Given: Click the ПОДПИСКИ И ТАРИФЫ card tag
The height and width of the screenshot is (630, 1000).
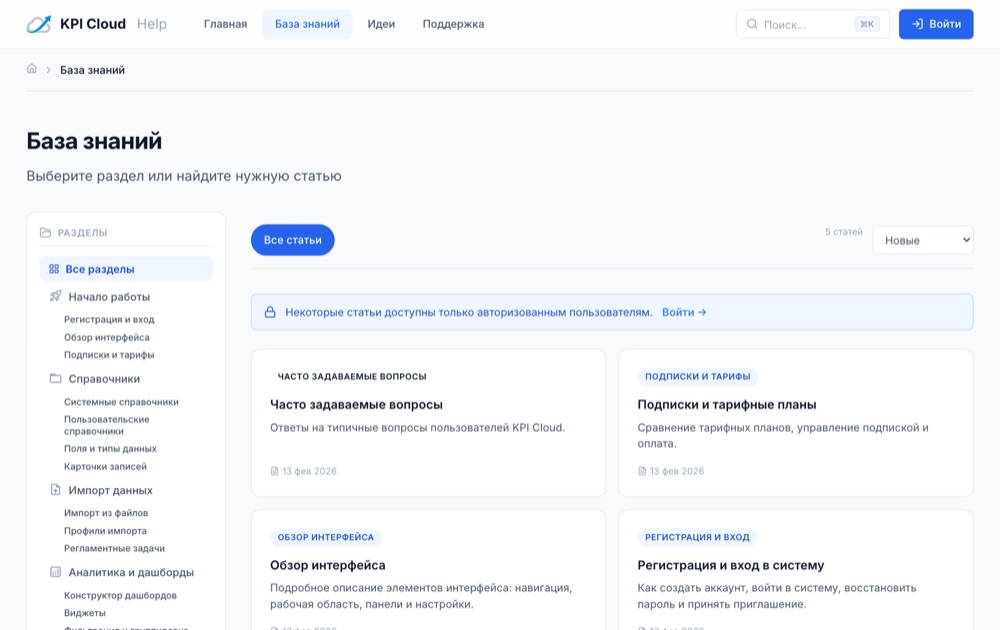Looking at the screenshot, I should click(x=698, y=376).
